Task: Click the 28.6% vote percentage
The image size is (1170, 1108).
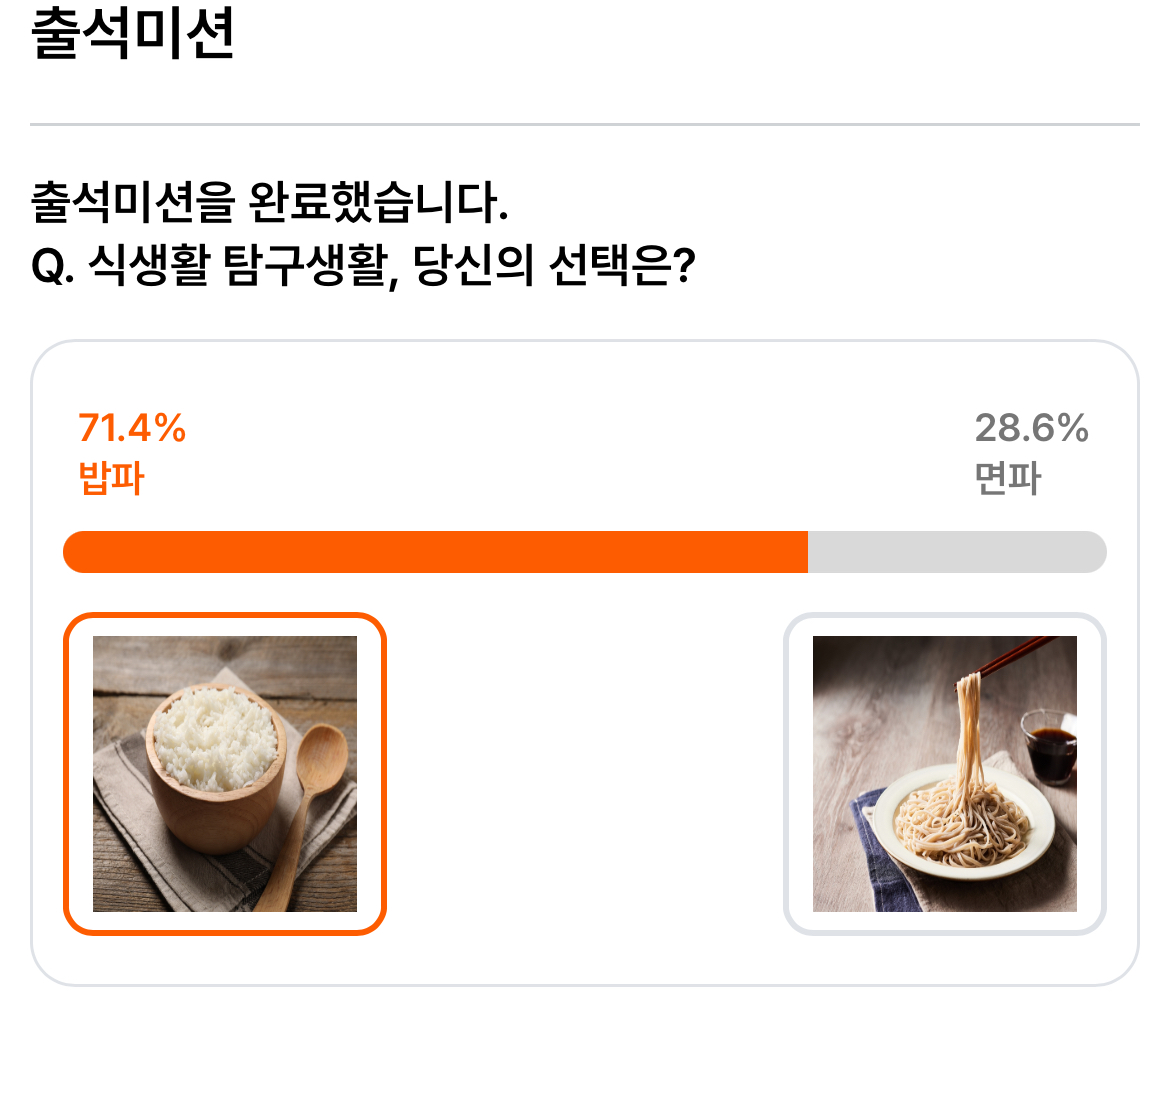Action: pos(1031,428)
